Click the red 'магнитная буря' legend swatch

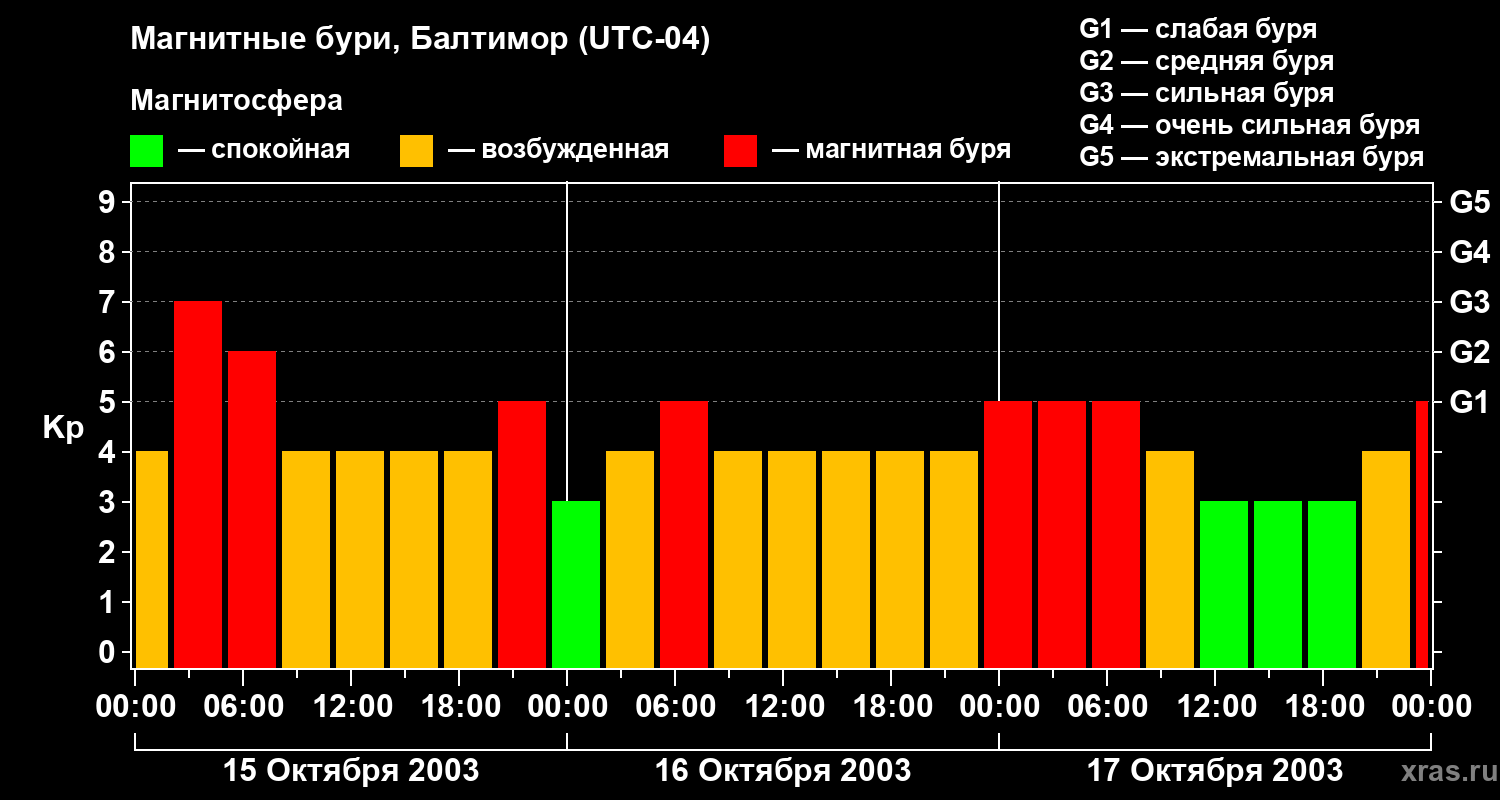coord(740,151)
